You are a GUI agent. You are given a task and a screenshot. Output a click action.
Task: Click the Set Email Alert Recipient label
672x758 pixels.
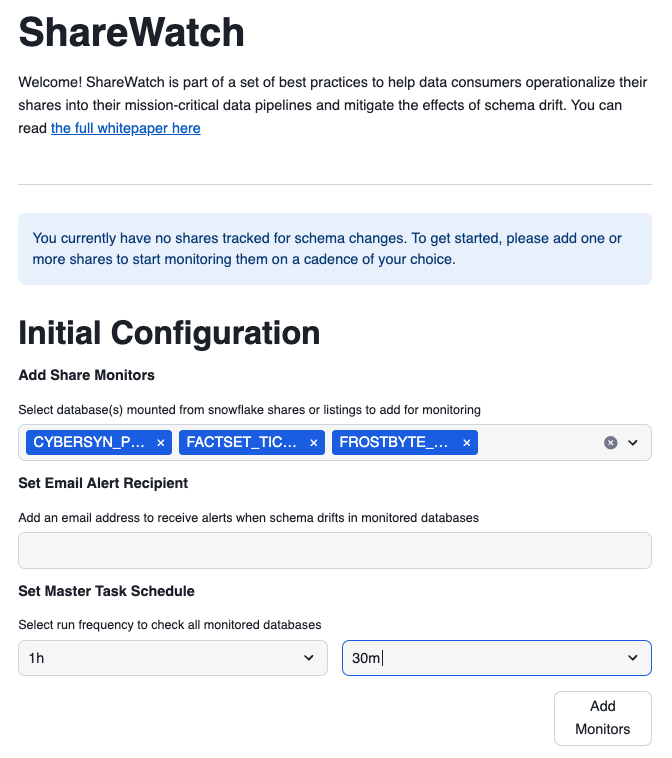coord(103,483)
